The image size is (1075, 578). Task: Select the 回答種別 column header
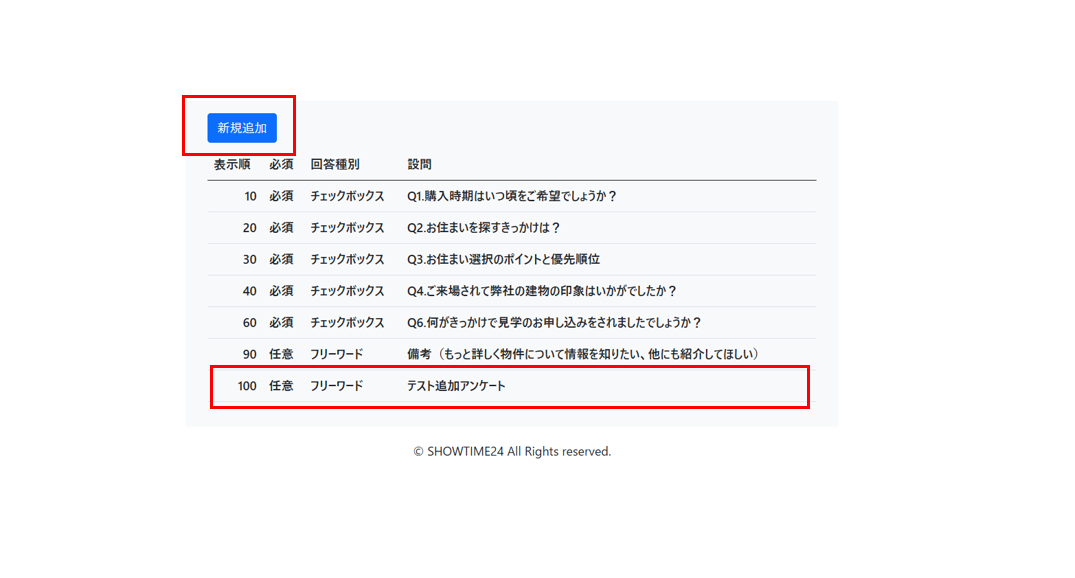click(x=335, y=165)
